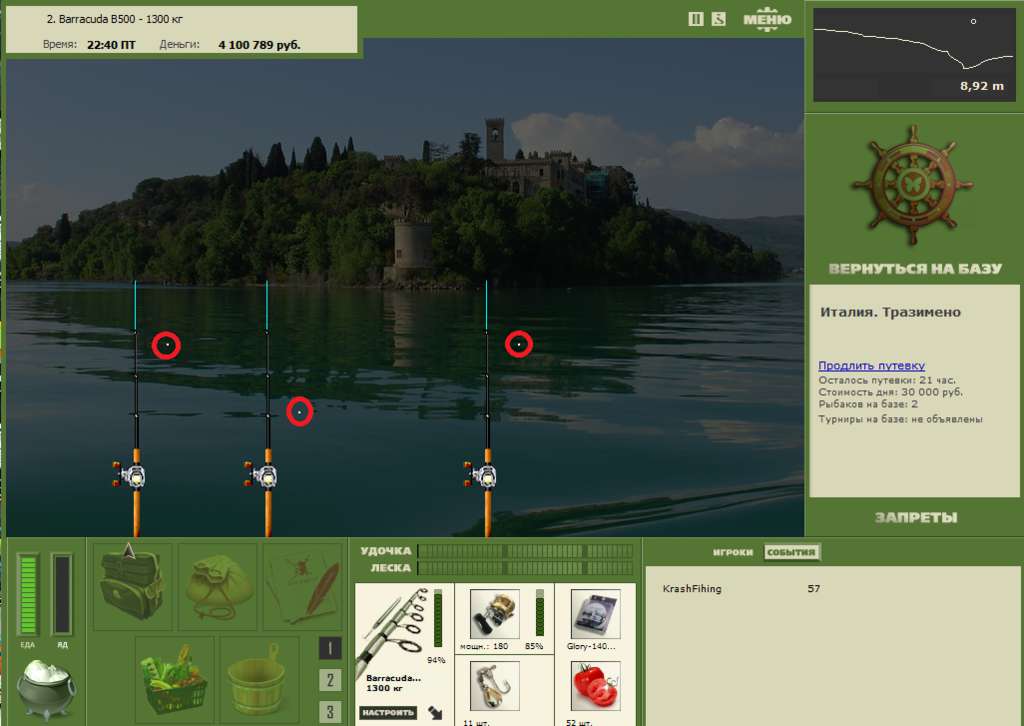Click the arrow icon beside НАСТРОИТЬ
This screenshot has width=1024, height=726.
[x=436, y=712]
